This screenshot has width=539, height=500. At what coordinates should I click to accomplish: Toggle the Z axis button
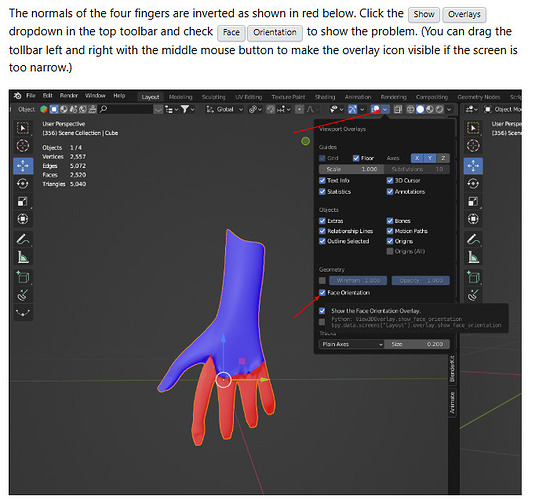[x=443, y=158]
